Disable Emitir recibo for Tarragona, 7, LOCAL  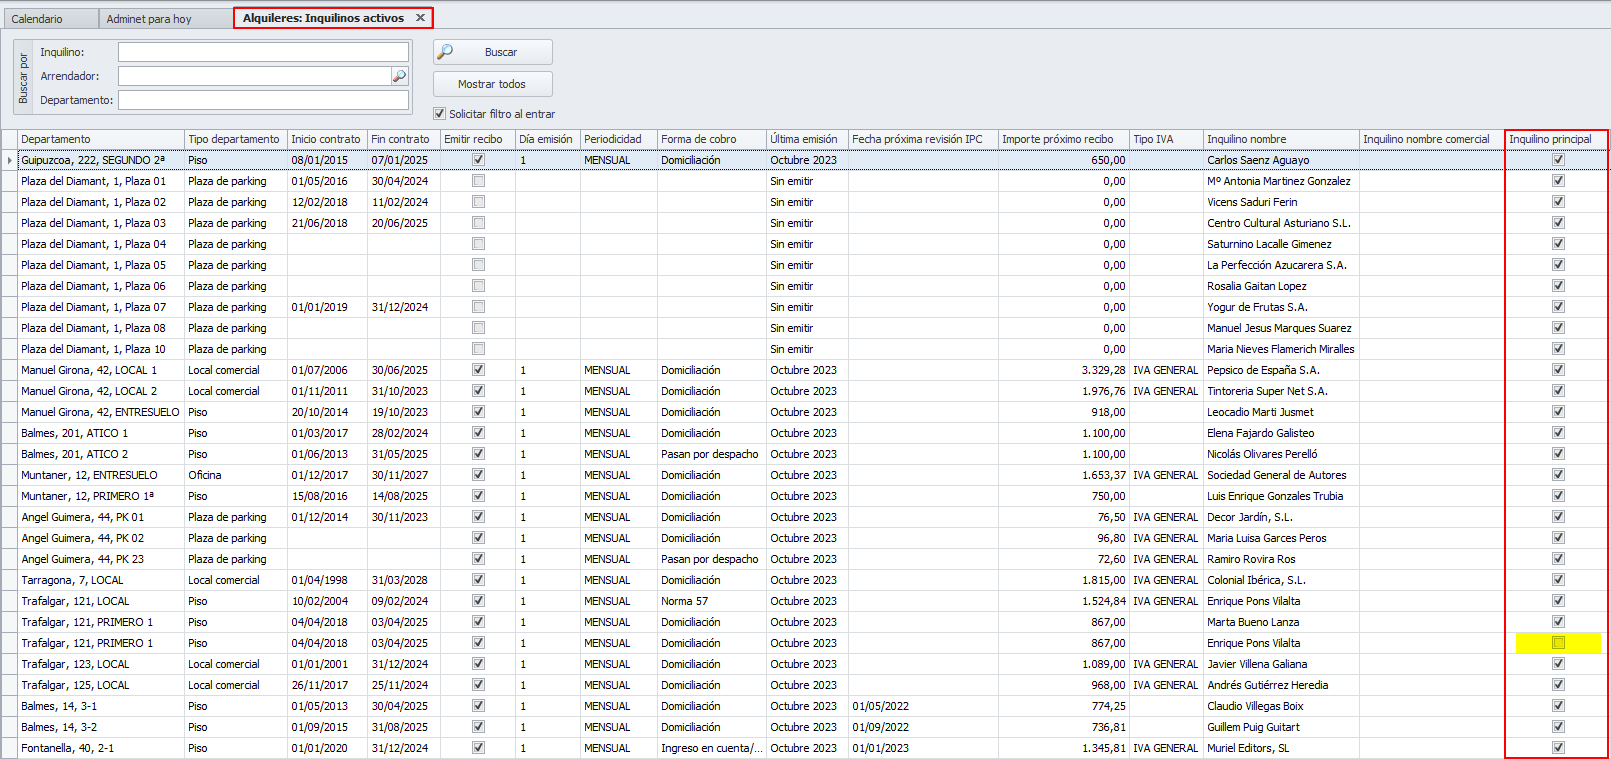pyautogui.click(x=478, y=580)
